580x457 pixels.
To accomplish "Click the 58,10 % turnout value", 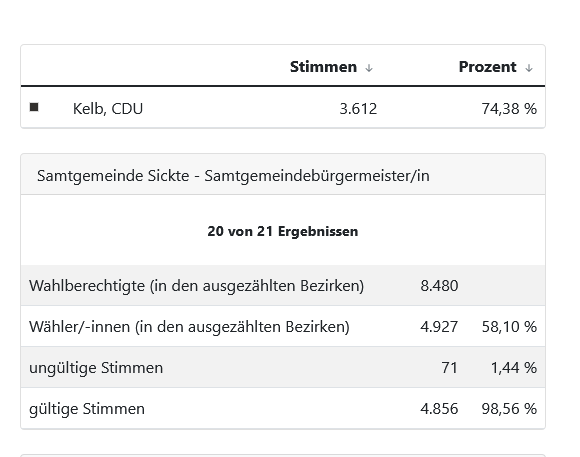I will pos(509,327).
